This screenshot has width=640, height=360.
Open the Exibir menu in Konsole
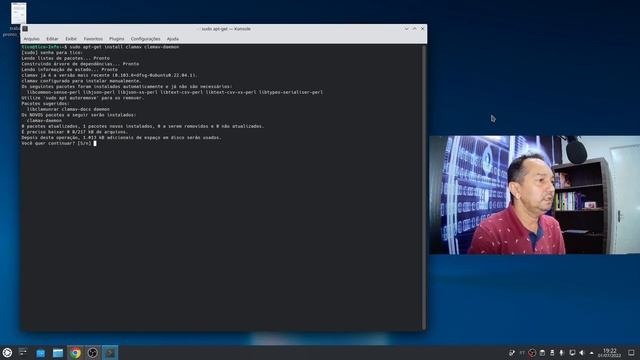pyautogui.click(x=71, y=39)
